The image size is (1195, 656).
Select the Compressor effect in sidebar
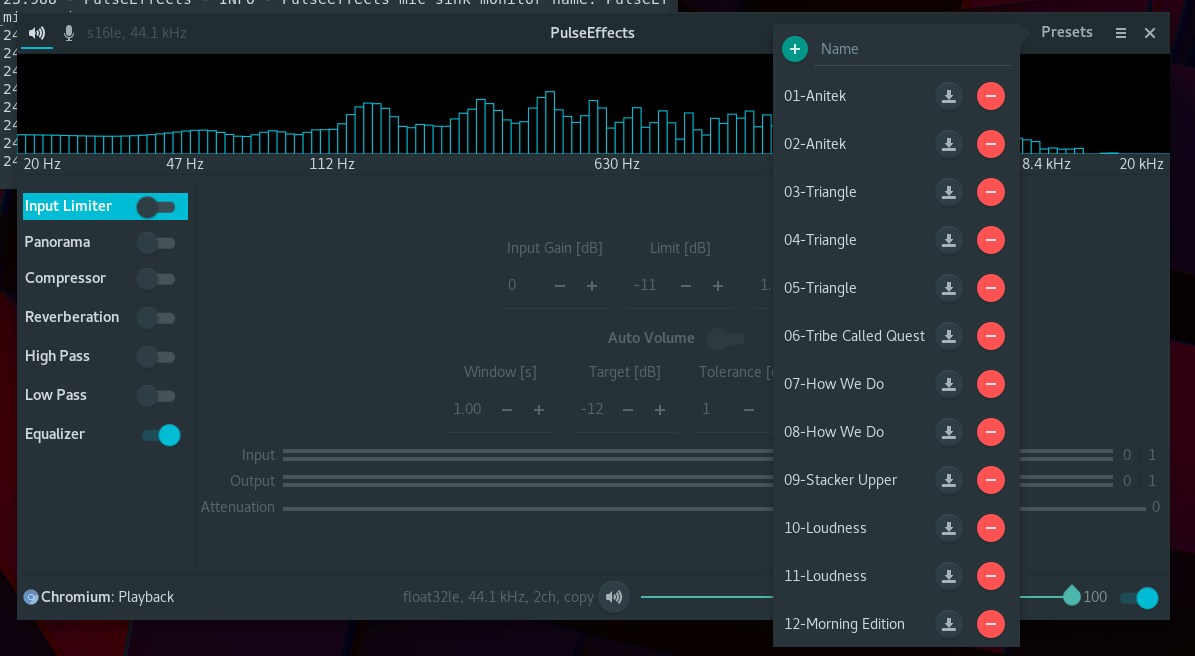tap(66, 278)
